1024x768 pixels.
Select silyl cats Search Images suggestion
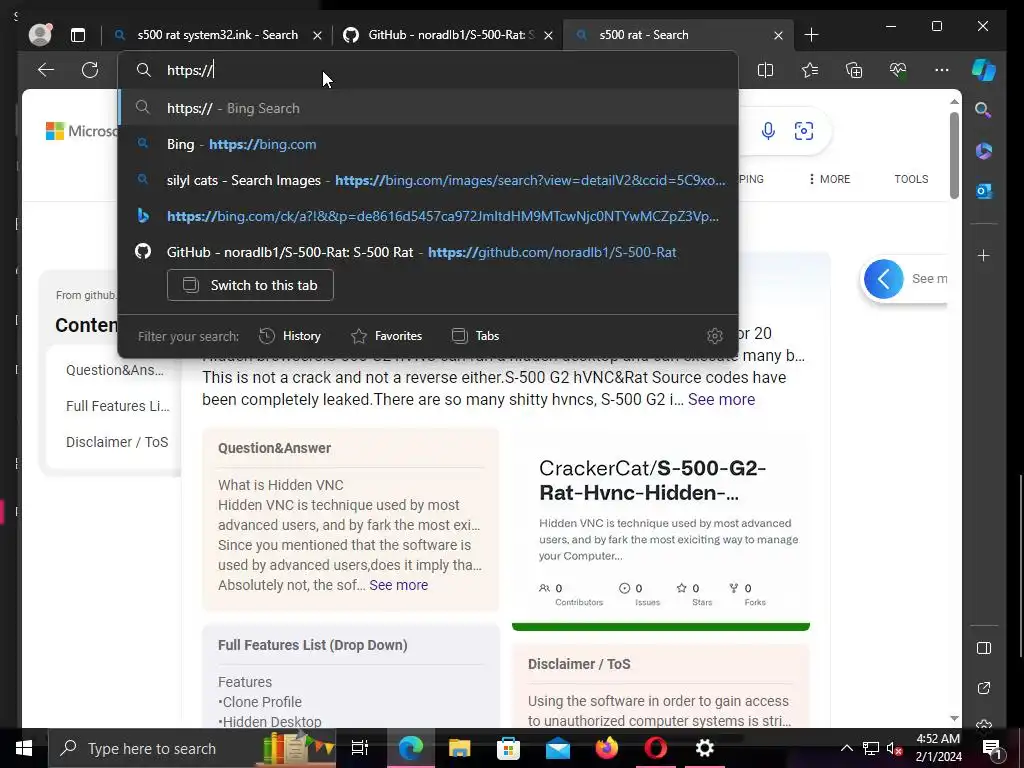point(428,180)
